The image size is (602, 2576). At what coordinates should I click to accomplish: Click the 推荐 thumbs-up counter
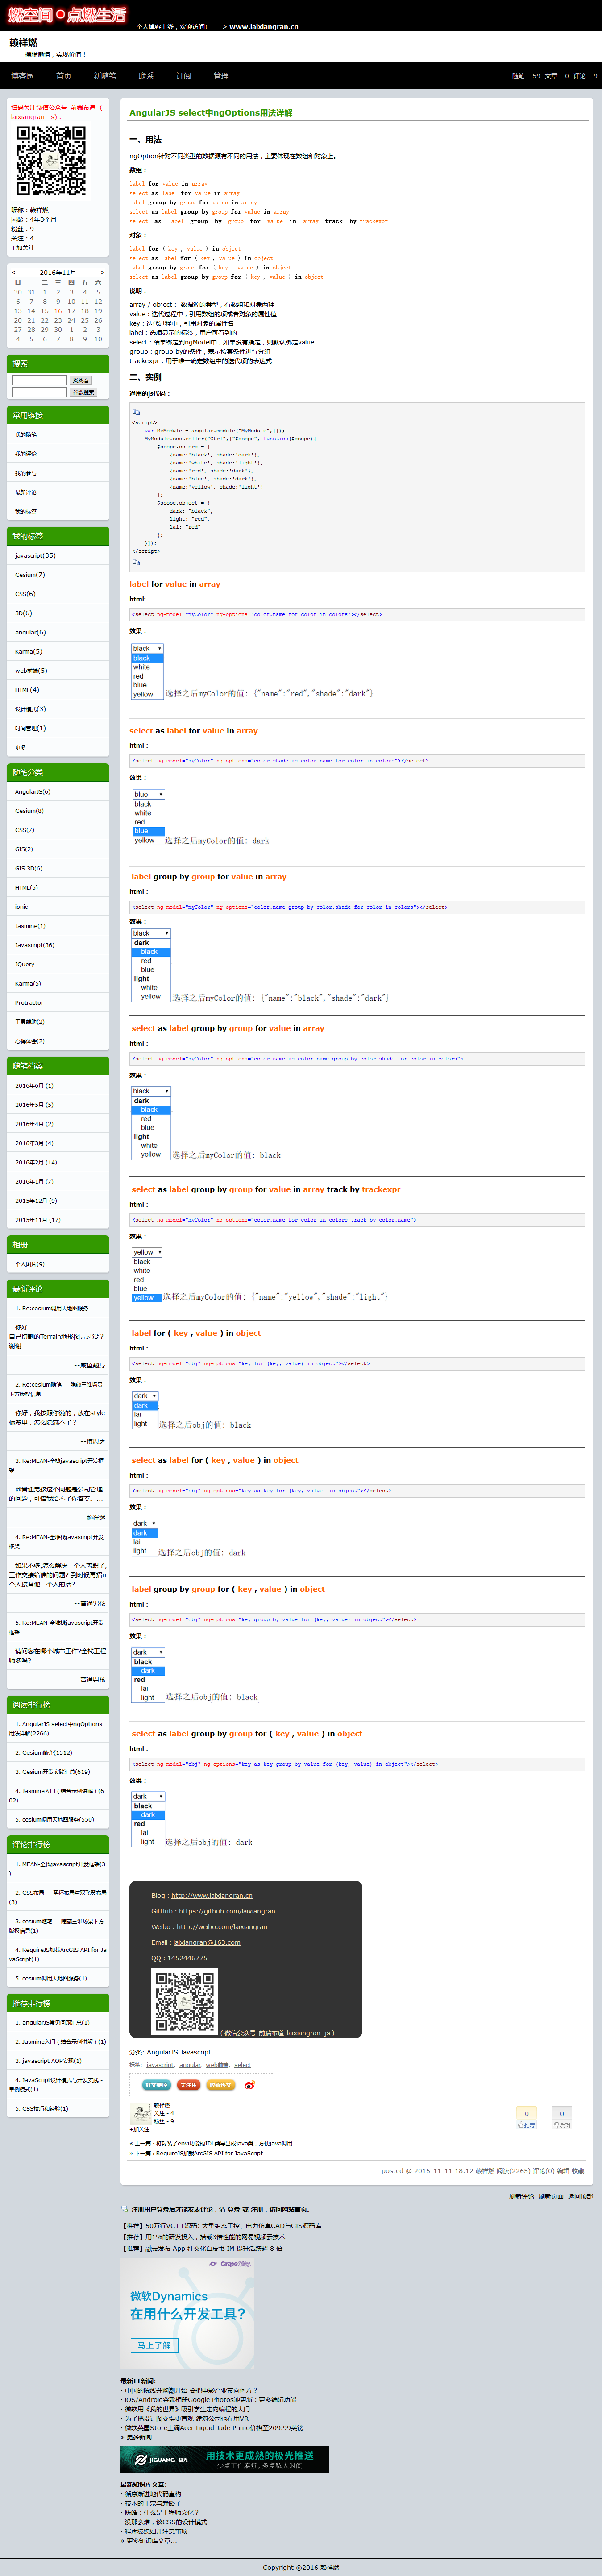(x=527, y=2118)
